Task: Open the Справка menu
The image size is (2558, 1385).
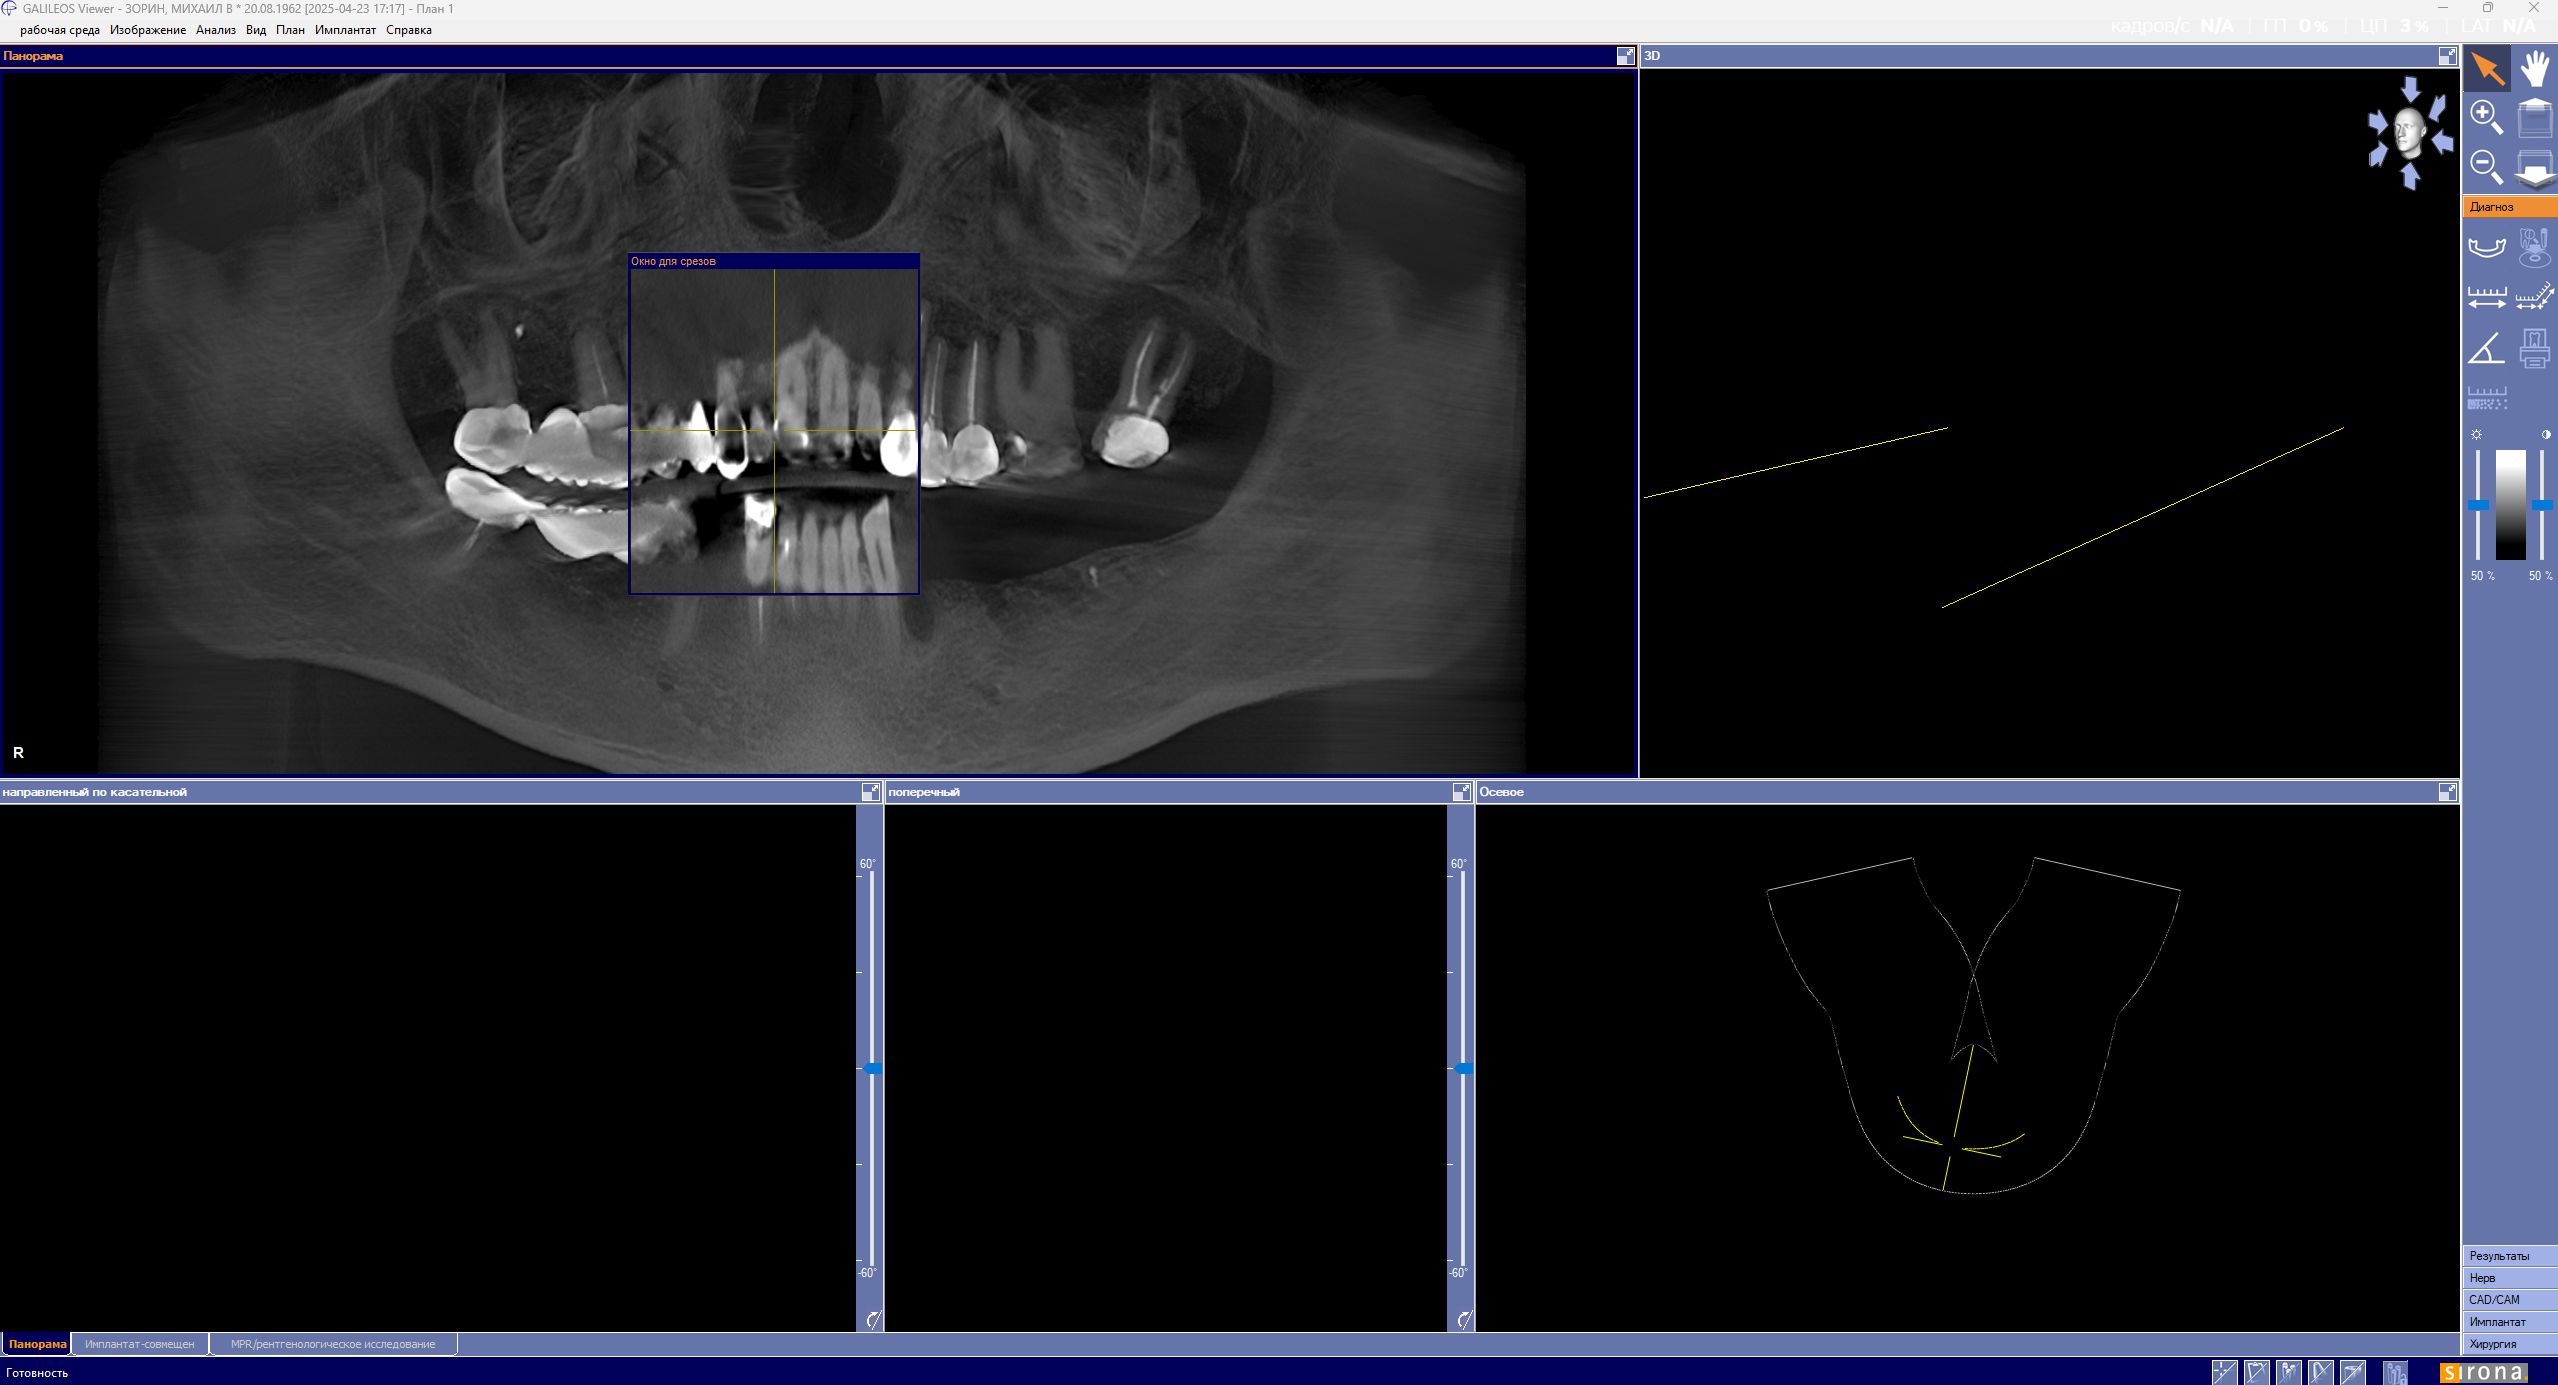Action: [409, 30]
